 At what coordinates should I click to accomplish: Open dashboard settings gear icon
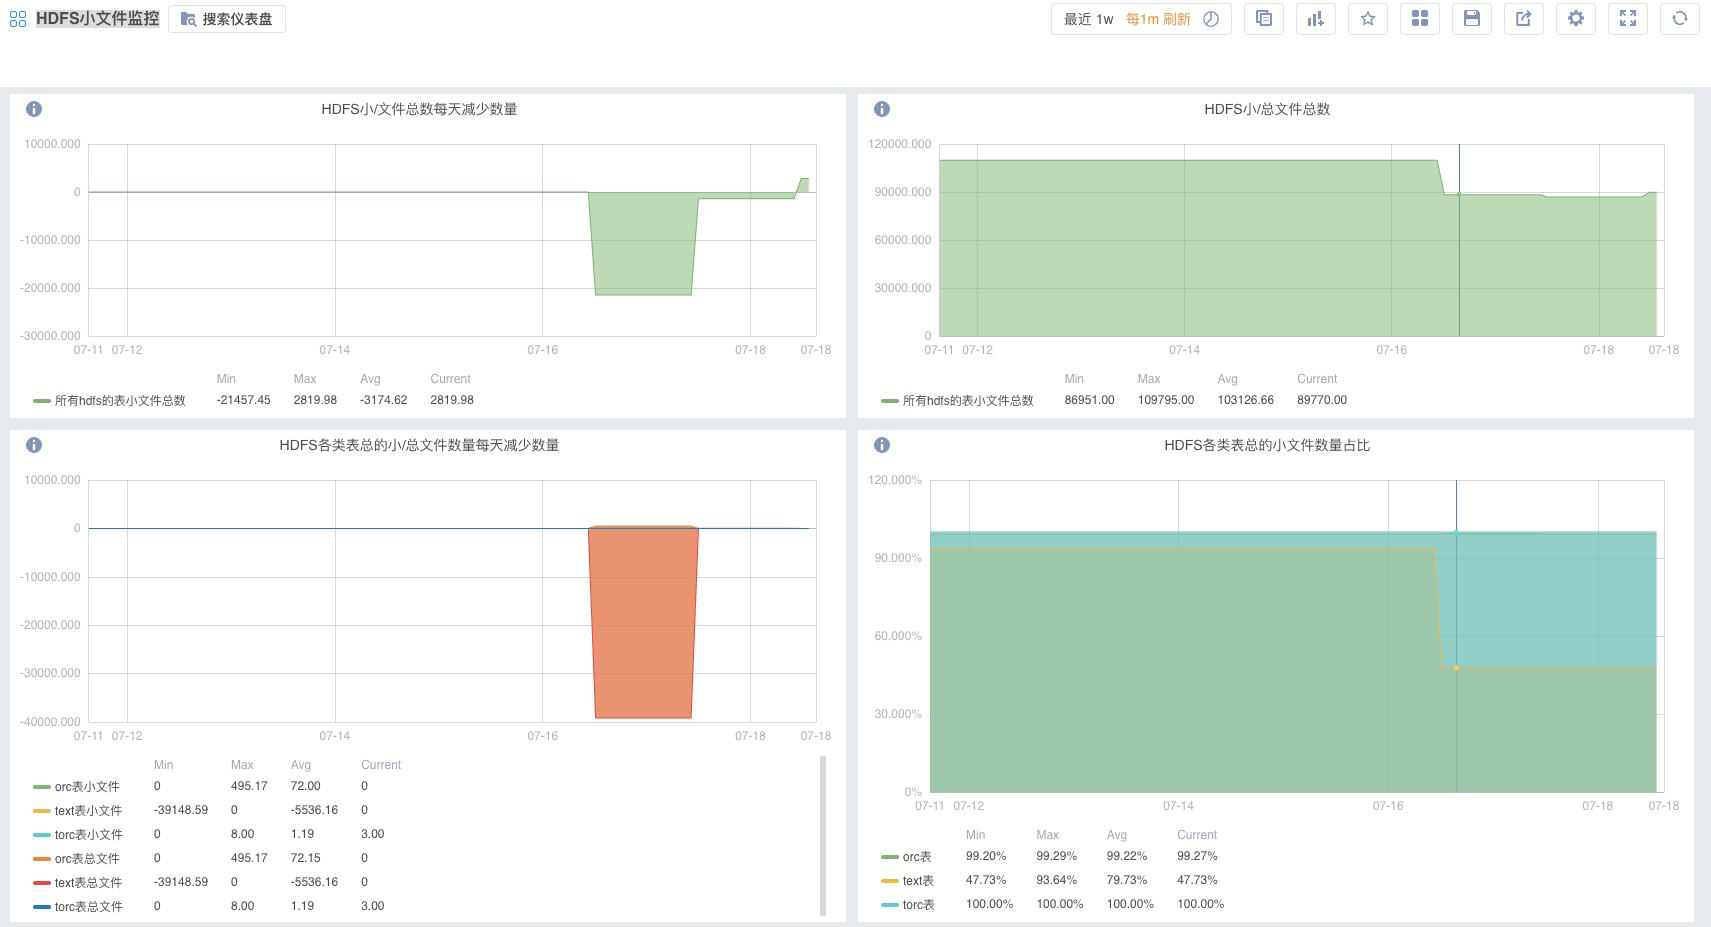[1576, 19]
